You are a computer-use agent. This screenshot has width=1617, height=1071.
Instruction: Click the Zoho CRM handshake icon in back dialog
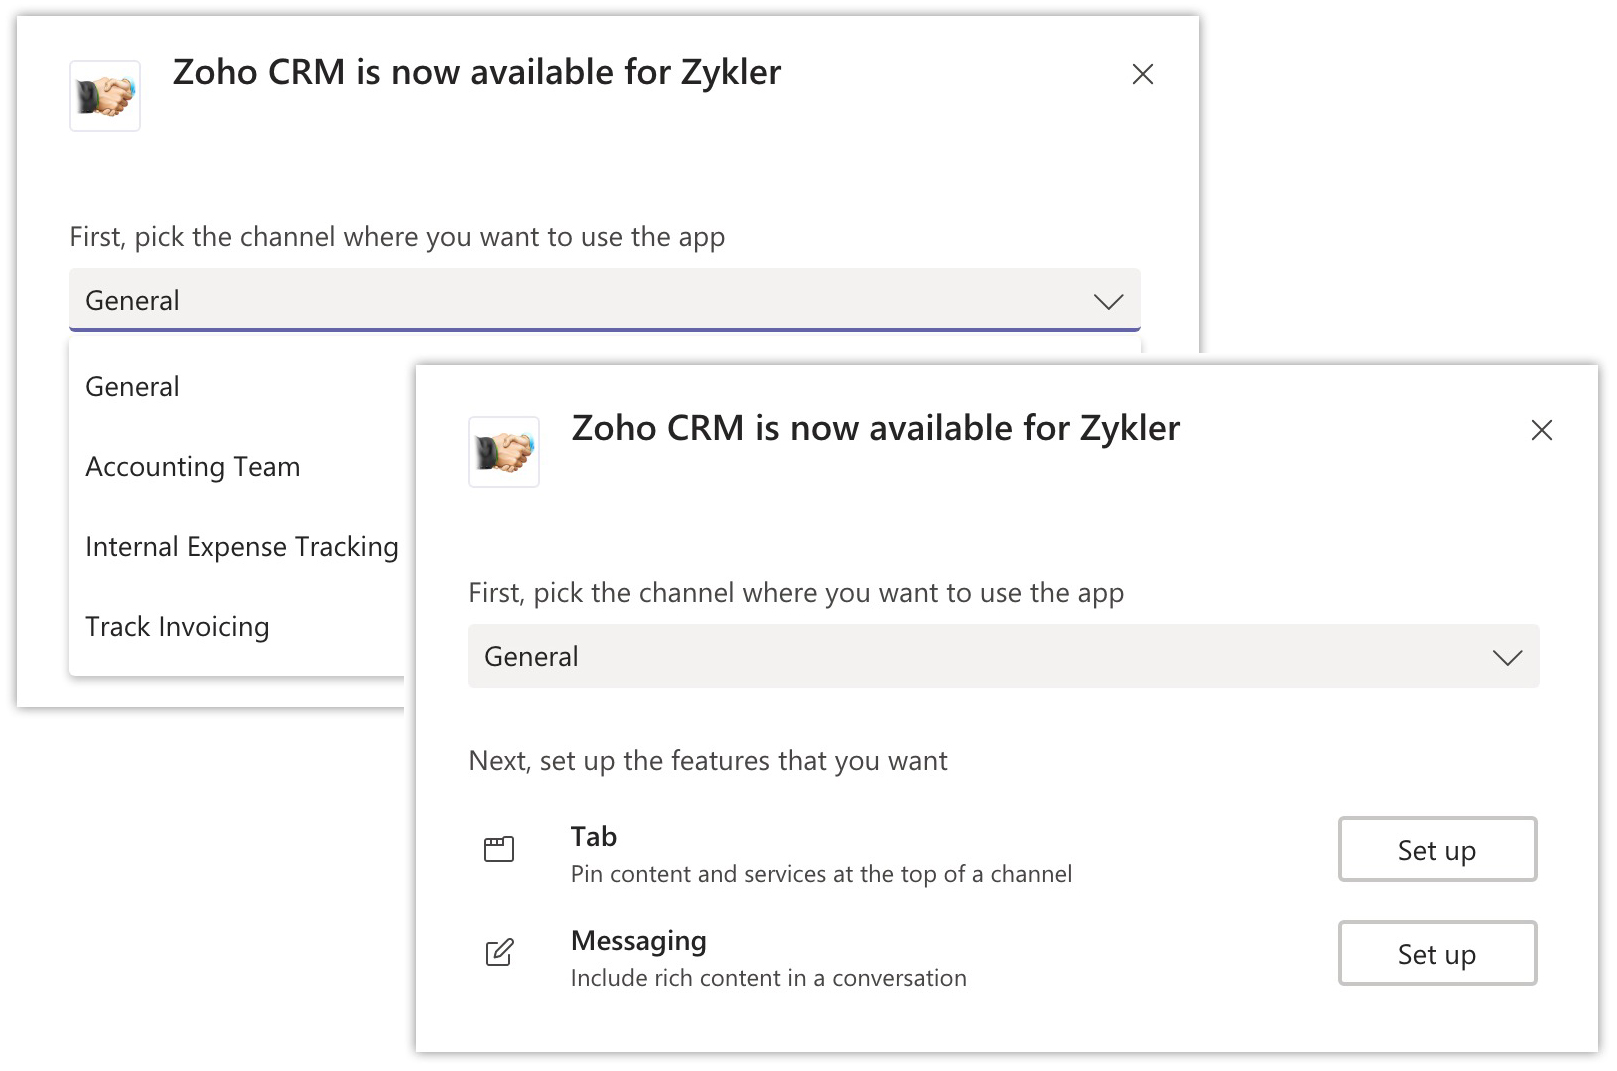(105, 96)
